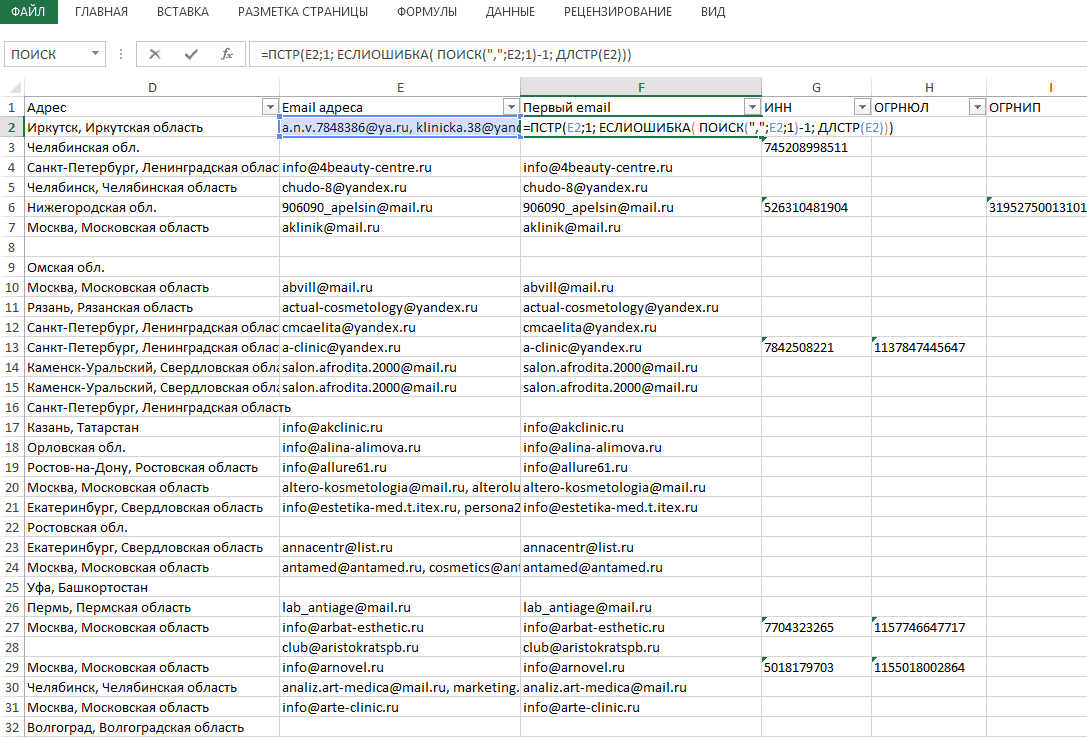Click the active formula cell F2
The image size is (1087, 737).
pos(641,128)
